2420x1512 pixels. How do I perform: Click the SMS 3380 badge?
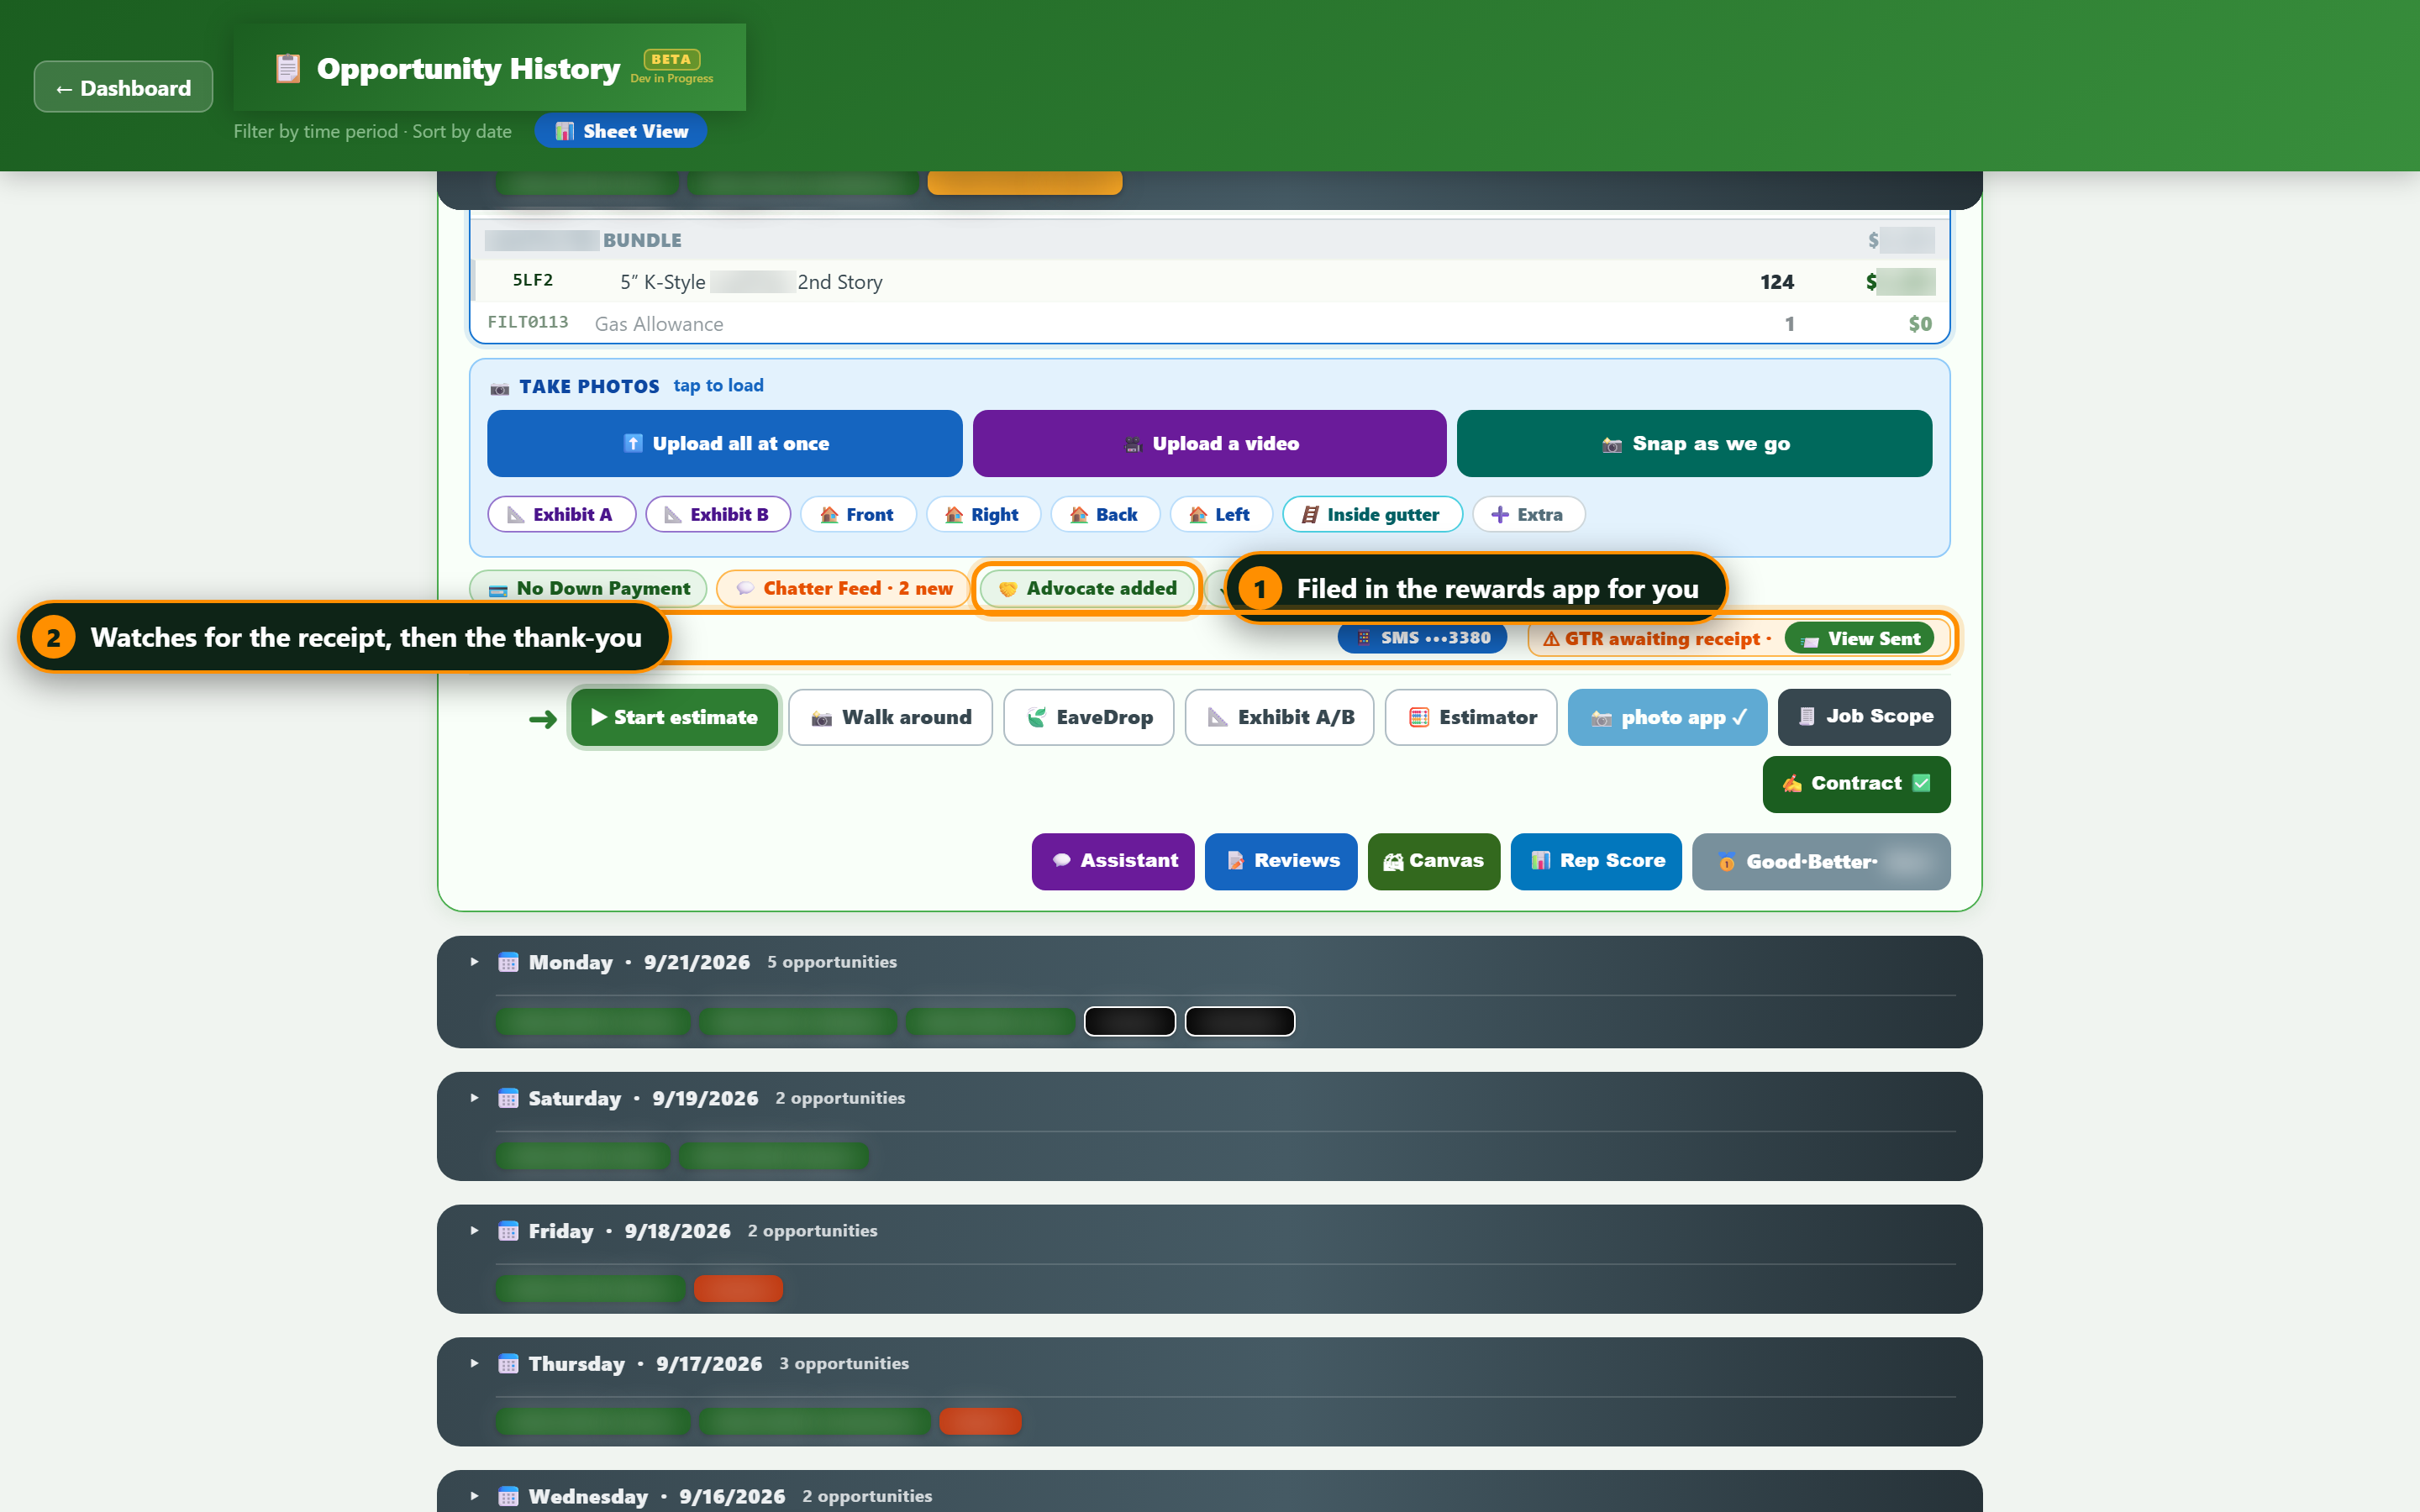click(1422, 638)
